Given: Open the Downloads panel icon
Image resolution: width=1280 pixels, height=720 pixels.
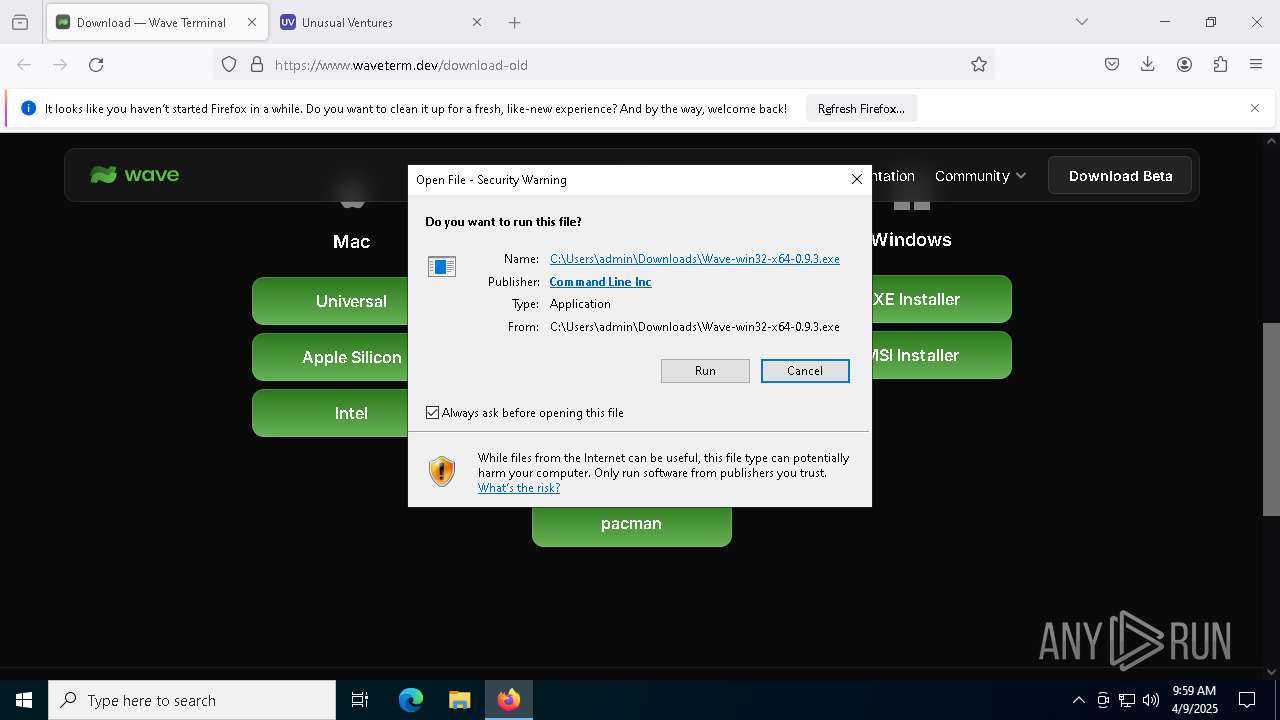Looking at the screenshot, I should 1148,65.
